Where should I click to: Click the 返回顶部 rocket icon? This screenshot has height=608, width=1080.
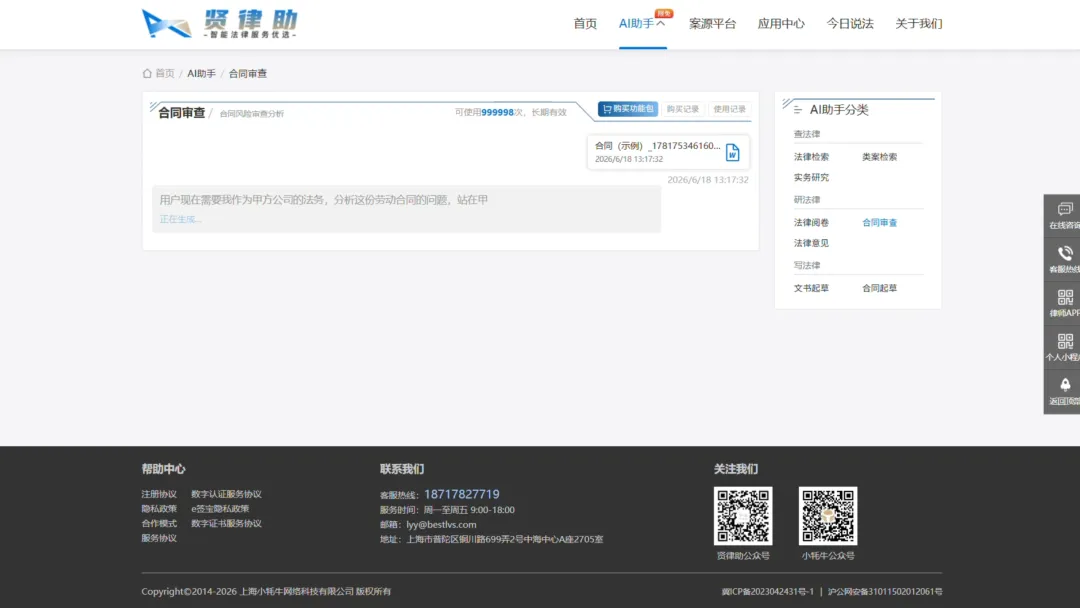coord(1065,385)
